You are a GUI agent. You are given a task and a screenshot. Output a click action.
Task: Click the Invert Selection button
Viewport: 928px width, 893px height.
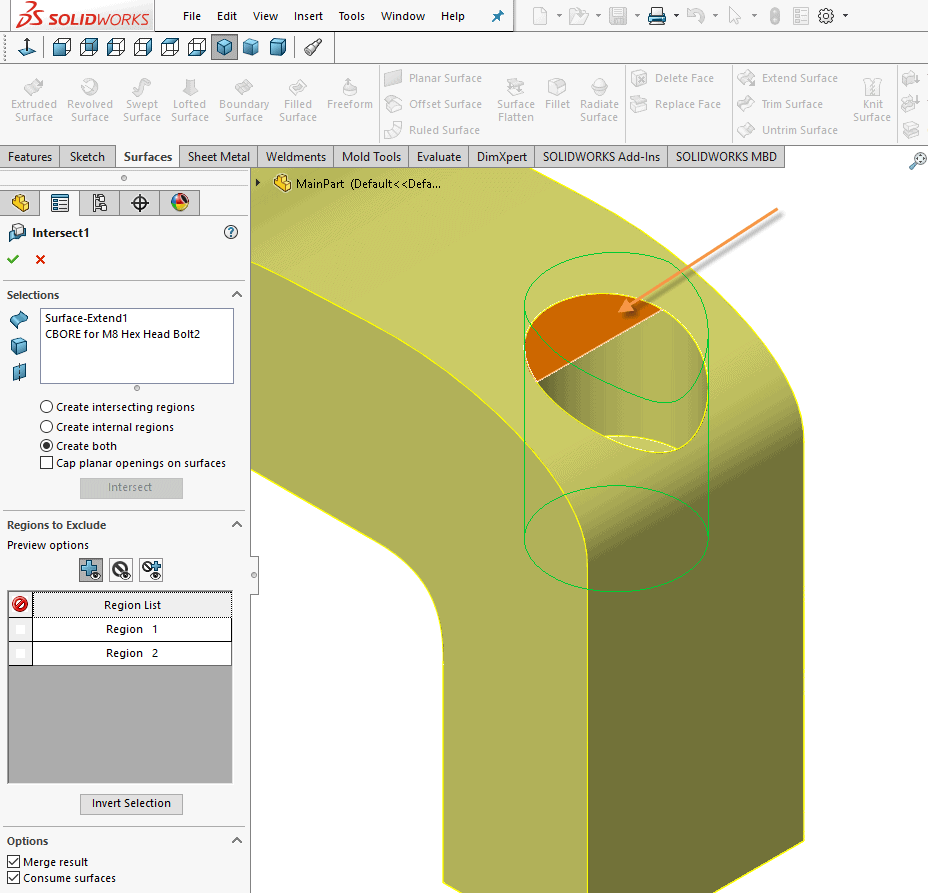[131, 804]
